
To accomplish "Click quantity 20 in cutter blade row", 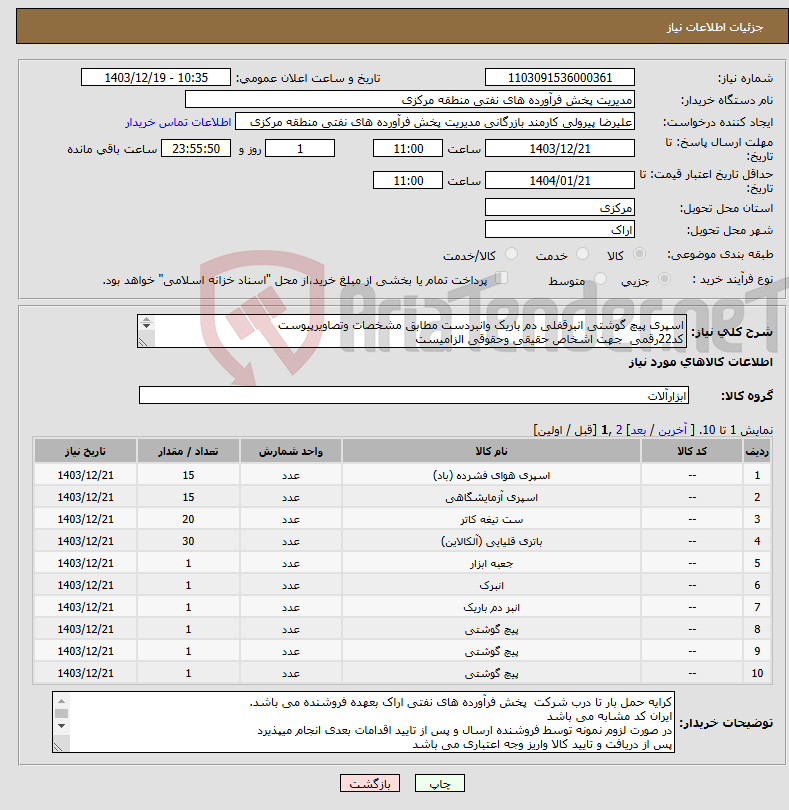I will coord(188,519).
